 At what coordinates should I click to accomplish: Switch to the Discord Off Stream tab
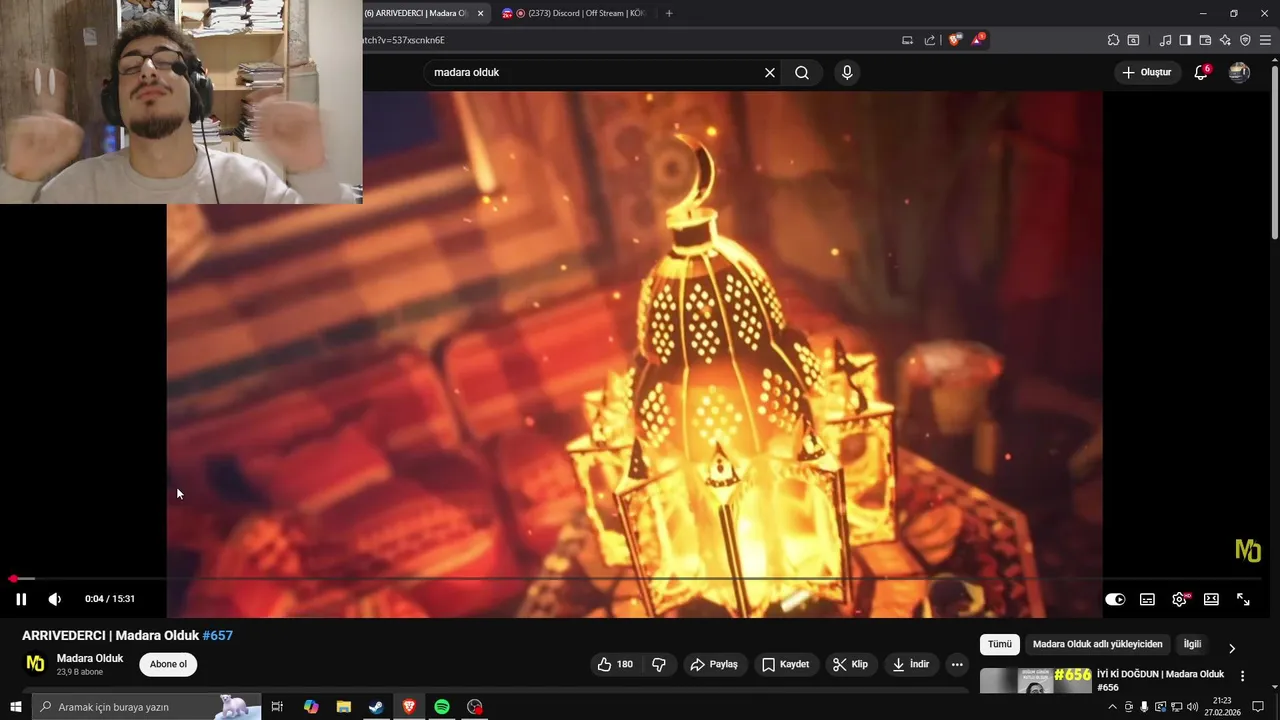(x=574, y=13)
